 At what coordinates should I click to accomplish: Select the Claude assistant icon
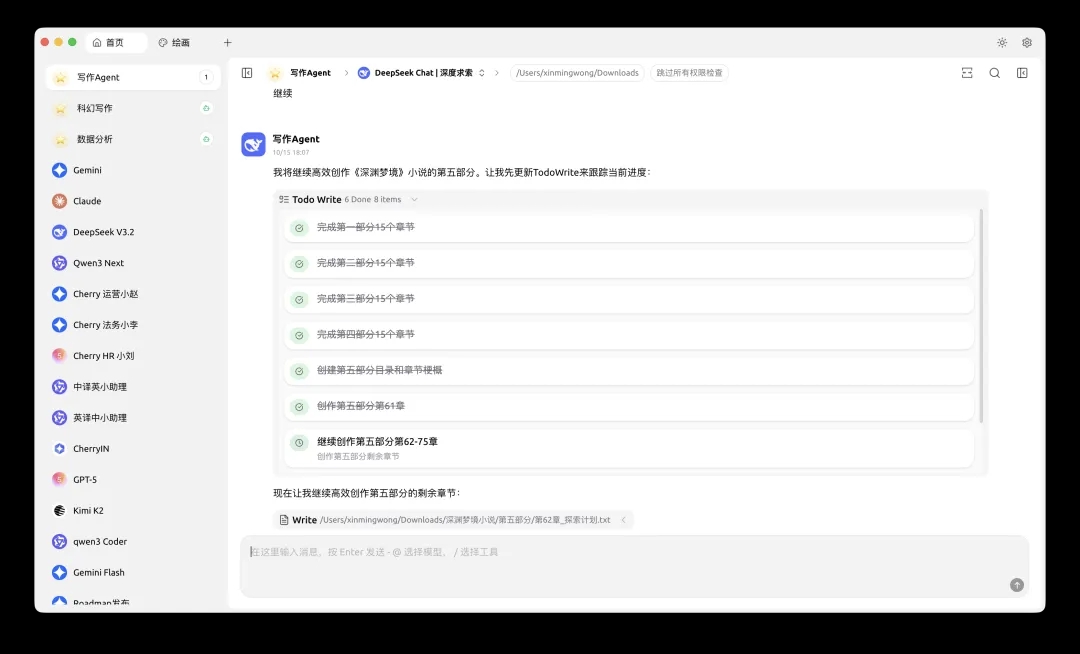[59, 201]
